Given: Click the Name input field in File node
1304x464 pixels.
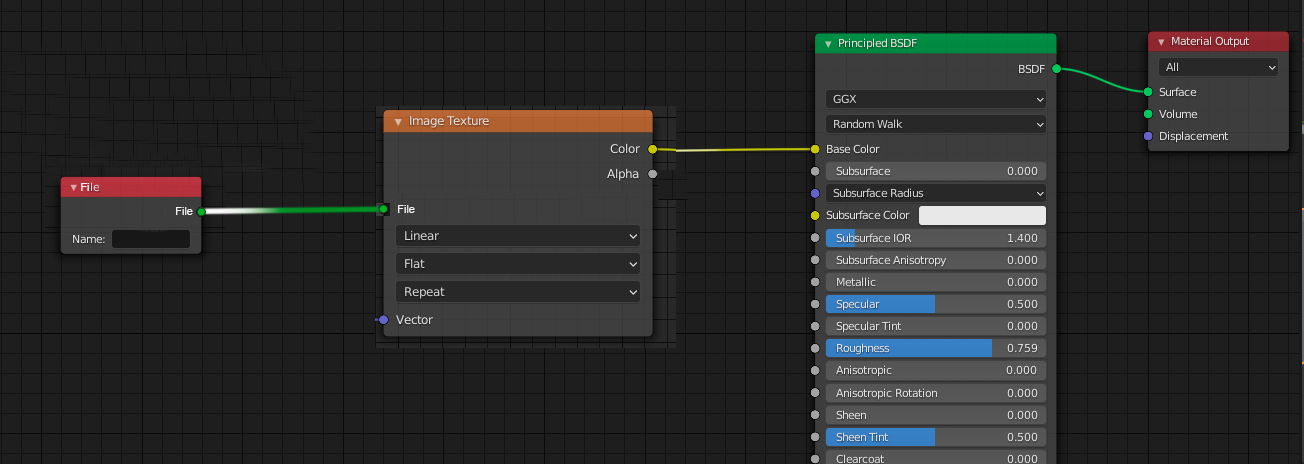Looking at the screenshot, I should click(x=150, y=239).
